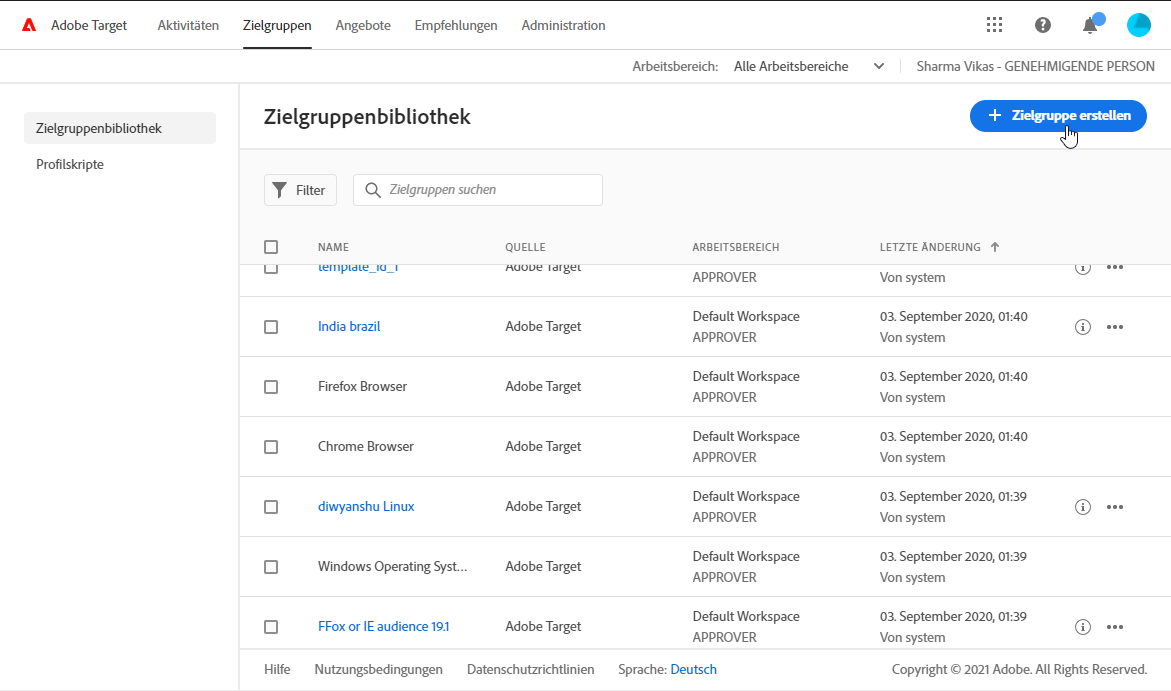This screenshot has width=1171, height=691.
Task: Select Profilskripte in the sidebar
Action: [70, 164]
